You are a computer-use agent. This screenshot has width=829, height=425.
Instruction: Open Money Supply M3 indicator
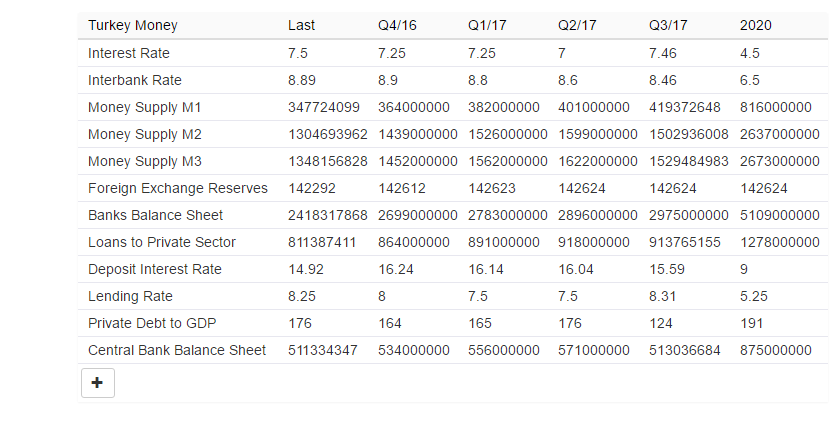[145, 161]
